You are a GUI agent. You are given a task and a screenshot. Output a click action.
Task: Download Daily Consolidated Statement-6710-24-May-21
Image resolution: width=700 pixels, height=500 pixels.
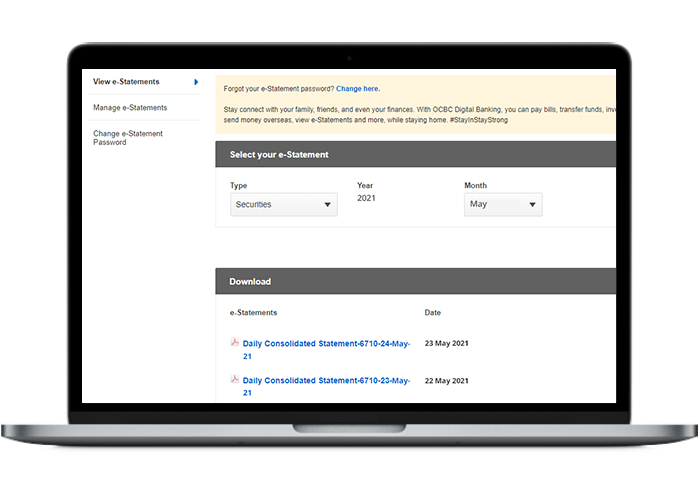[x=326, y=350]
